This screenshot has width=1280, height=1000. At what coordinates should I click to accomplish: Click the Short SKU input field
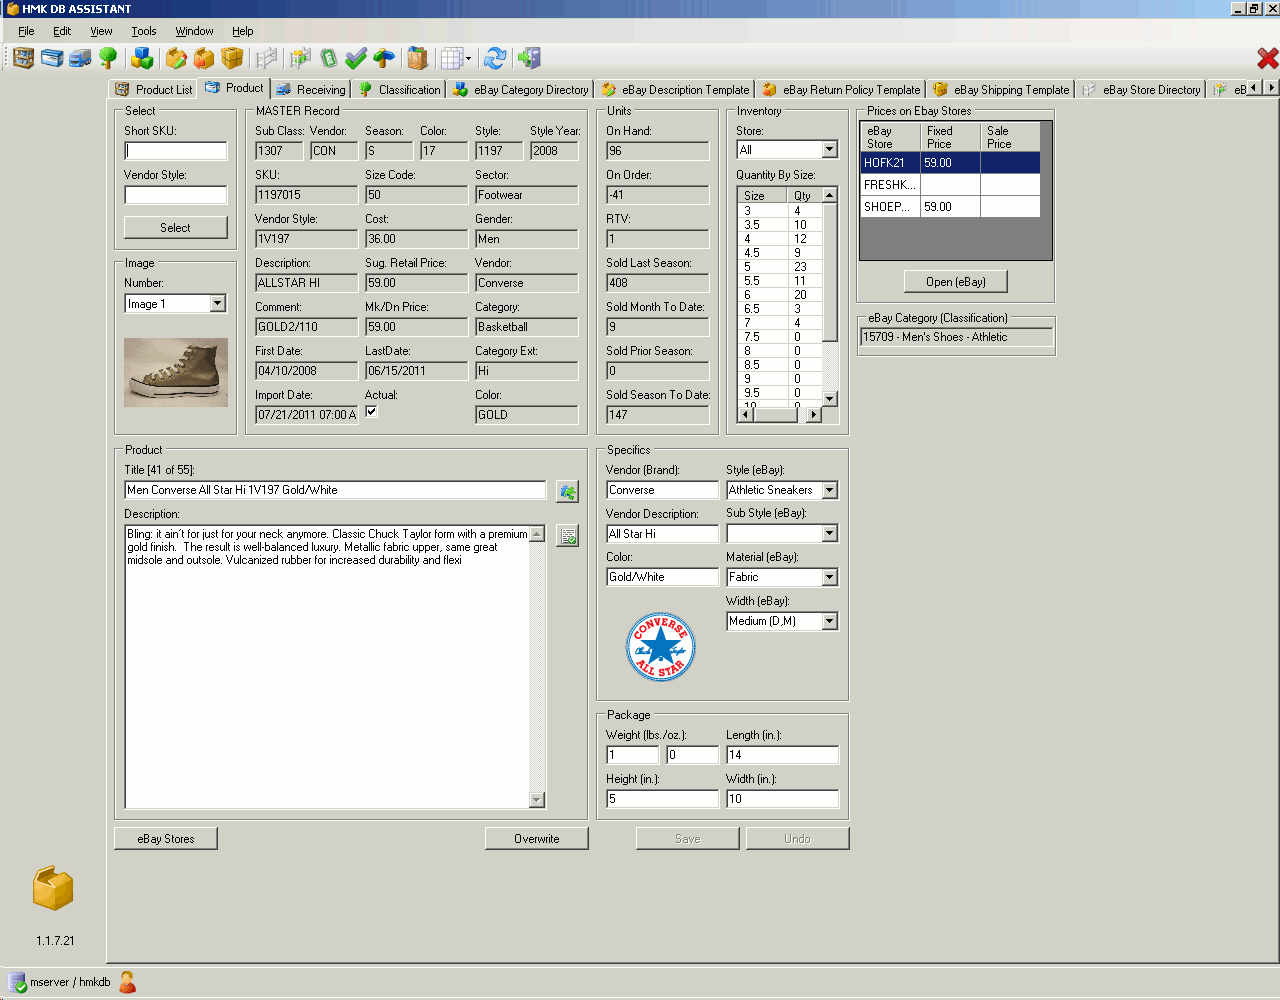[x=175, y=151]
